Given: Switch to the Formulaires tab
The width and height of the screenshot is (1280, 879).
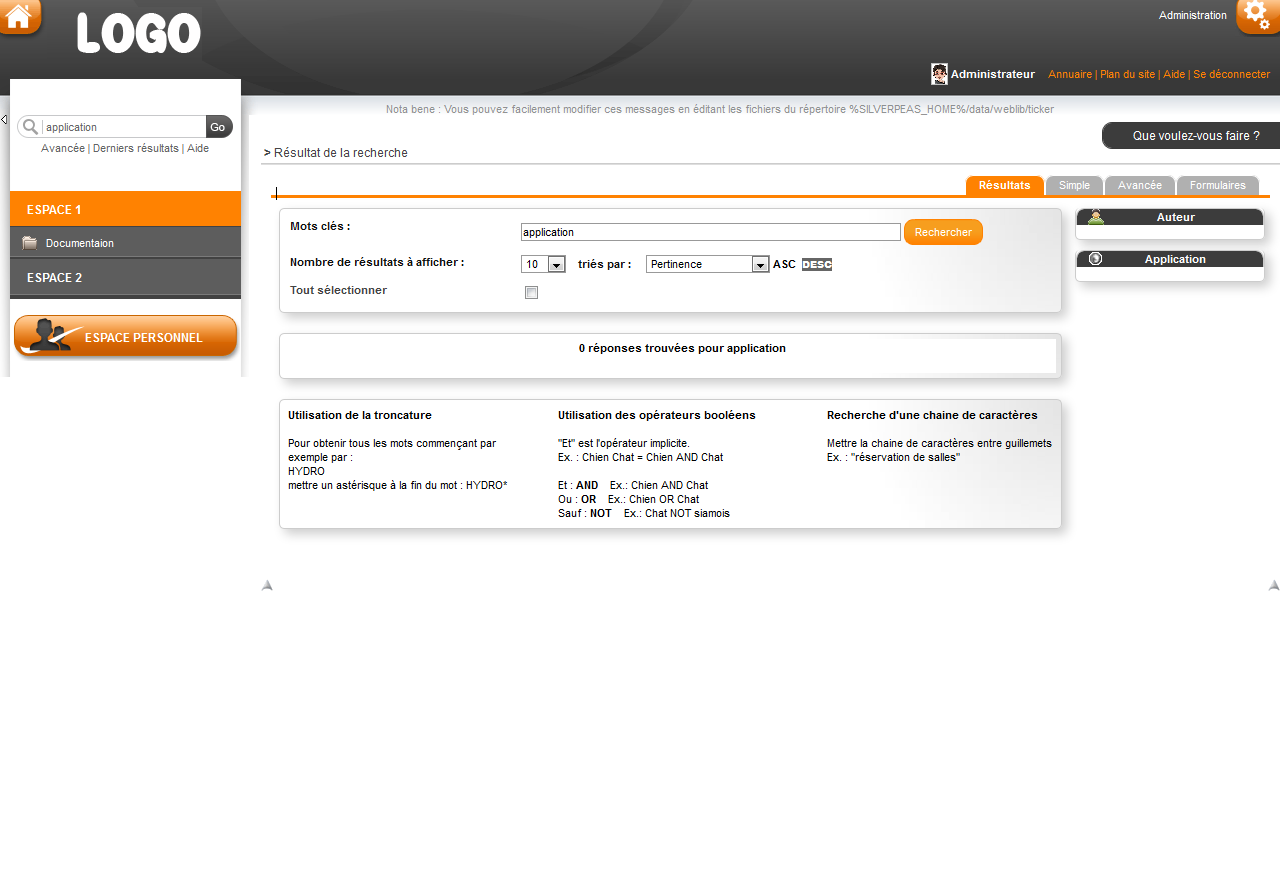Looking at the screenshot, I should click(1217, 186).
